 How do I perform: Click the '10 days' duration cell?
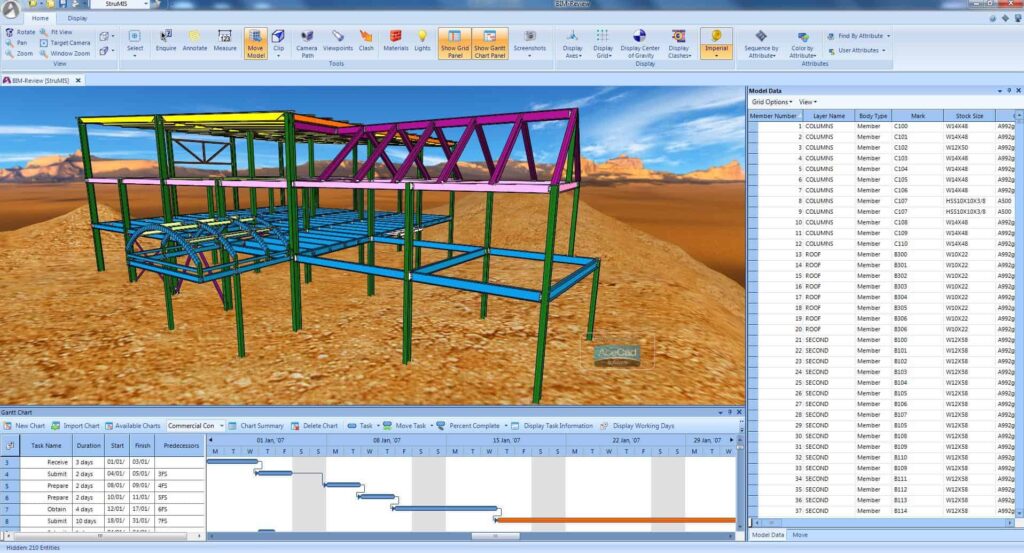tap(86, 521)
